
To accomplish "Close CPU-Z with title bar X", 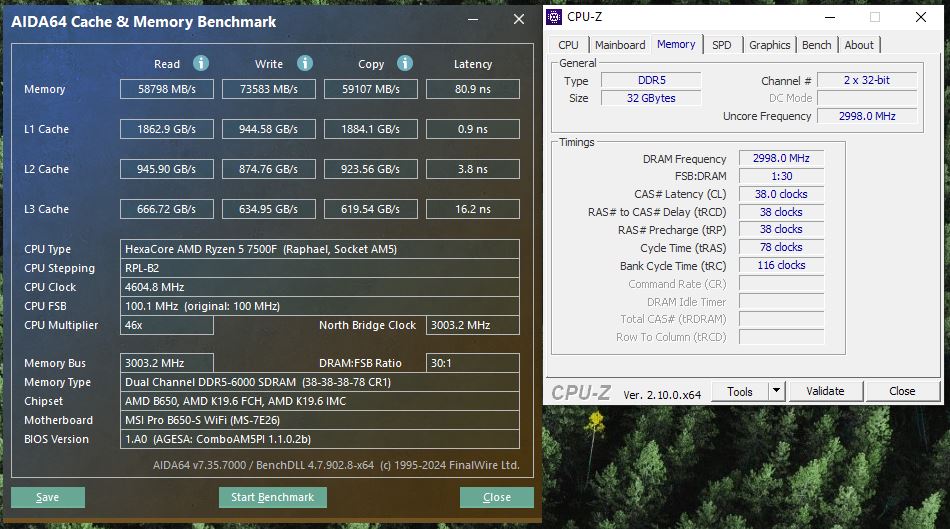I will (921, 17).
